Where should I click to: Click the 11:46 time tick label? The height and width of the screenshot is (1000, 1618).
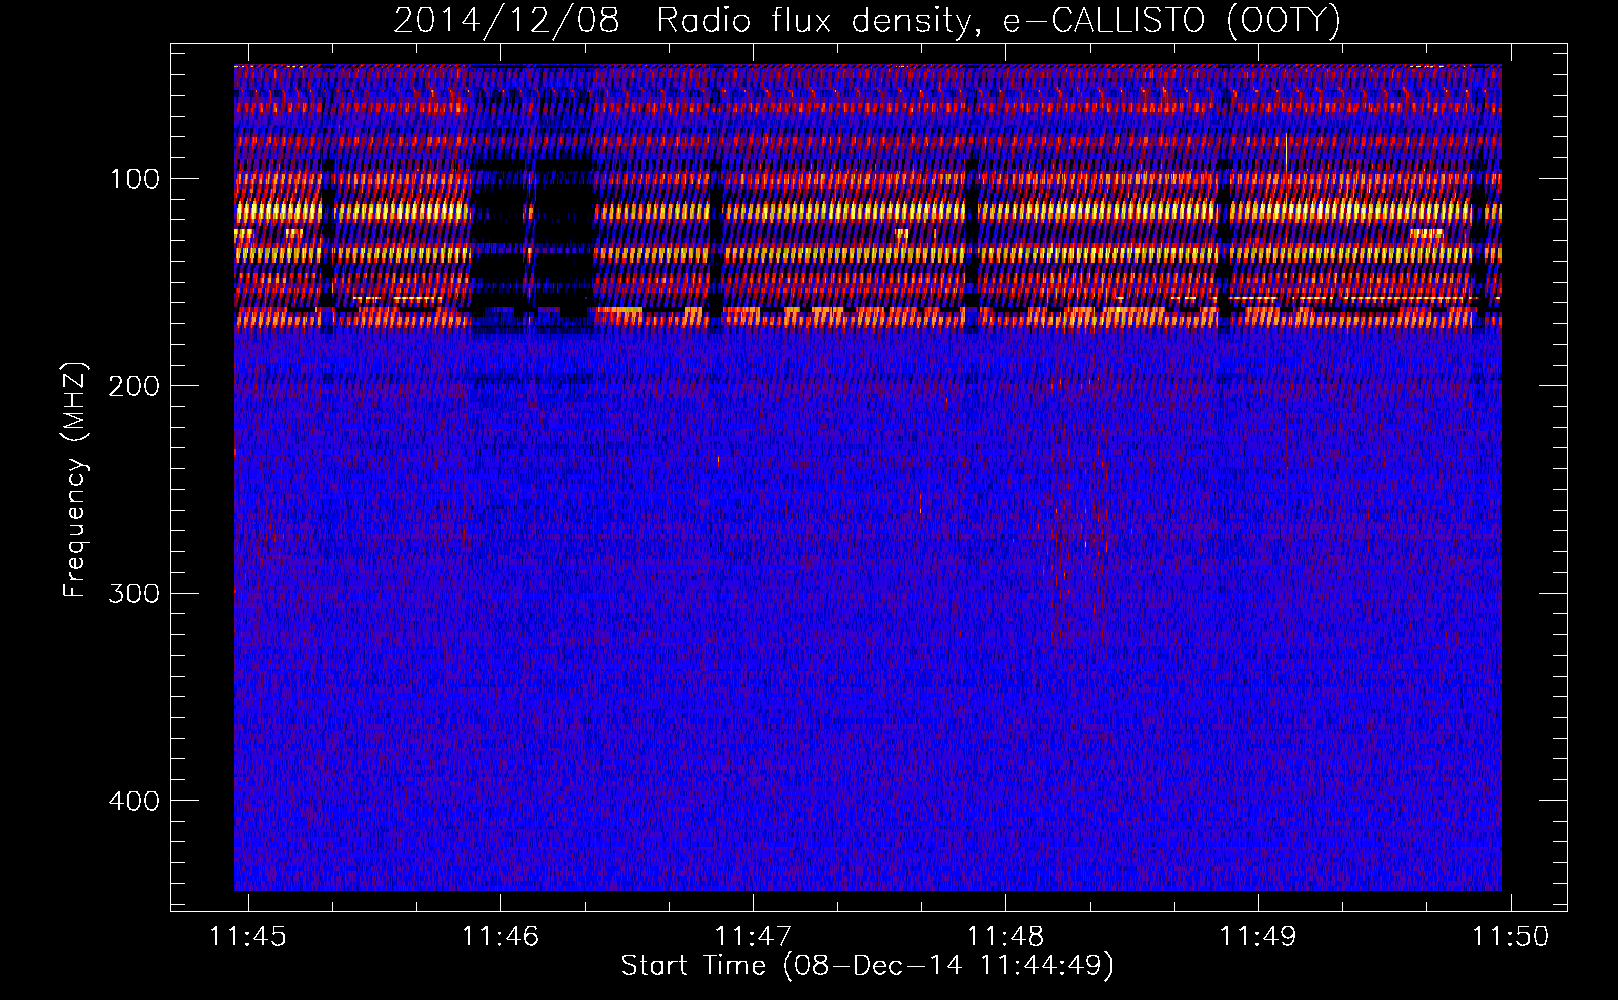500,936
